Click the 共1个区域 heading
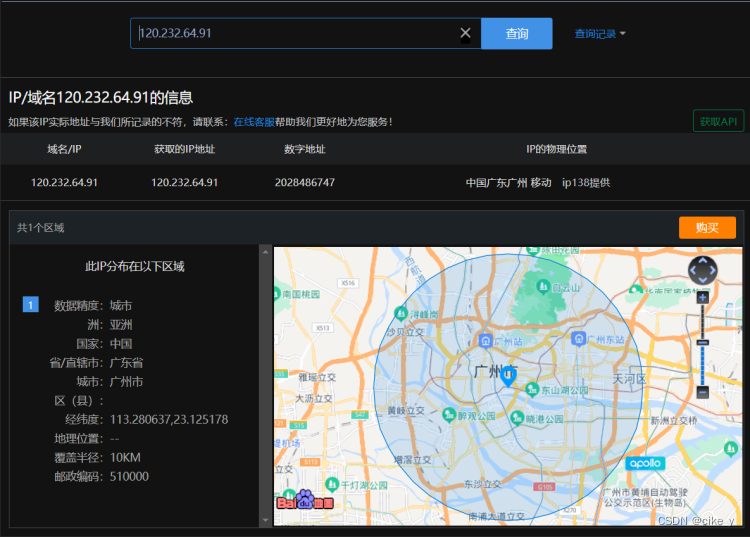The image size is (750, 537). 41,228
